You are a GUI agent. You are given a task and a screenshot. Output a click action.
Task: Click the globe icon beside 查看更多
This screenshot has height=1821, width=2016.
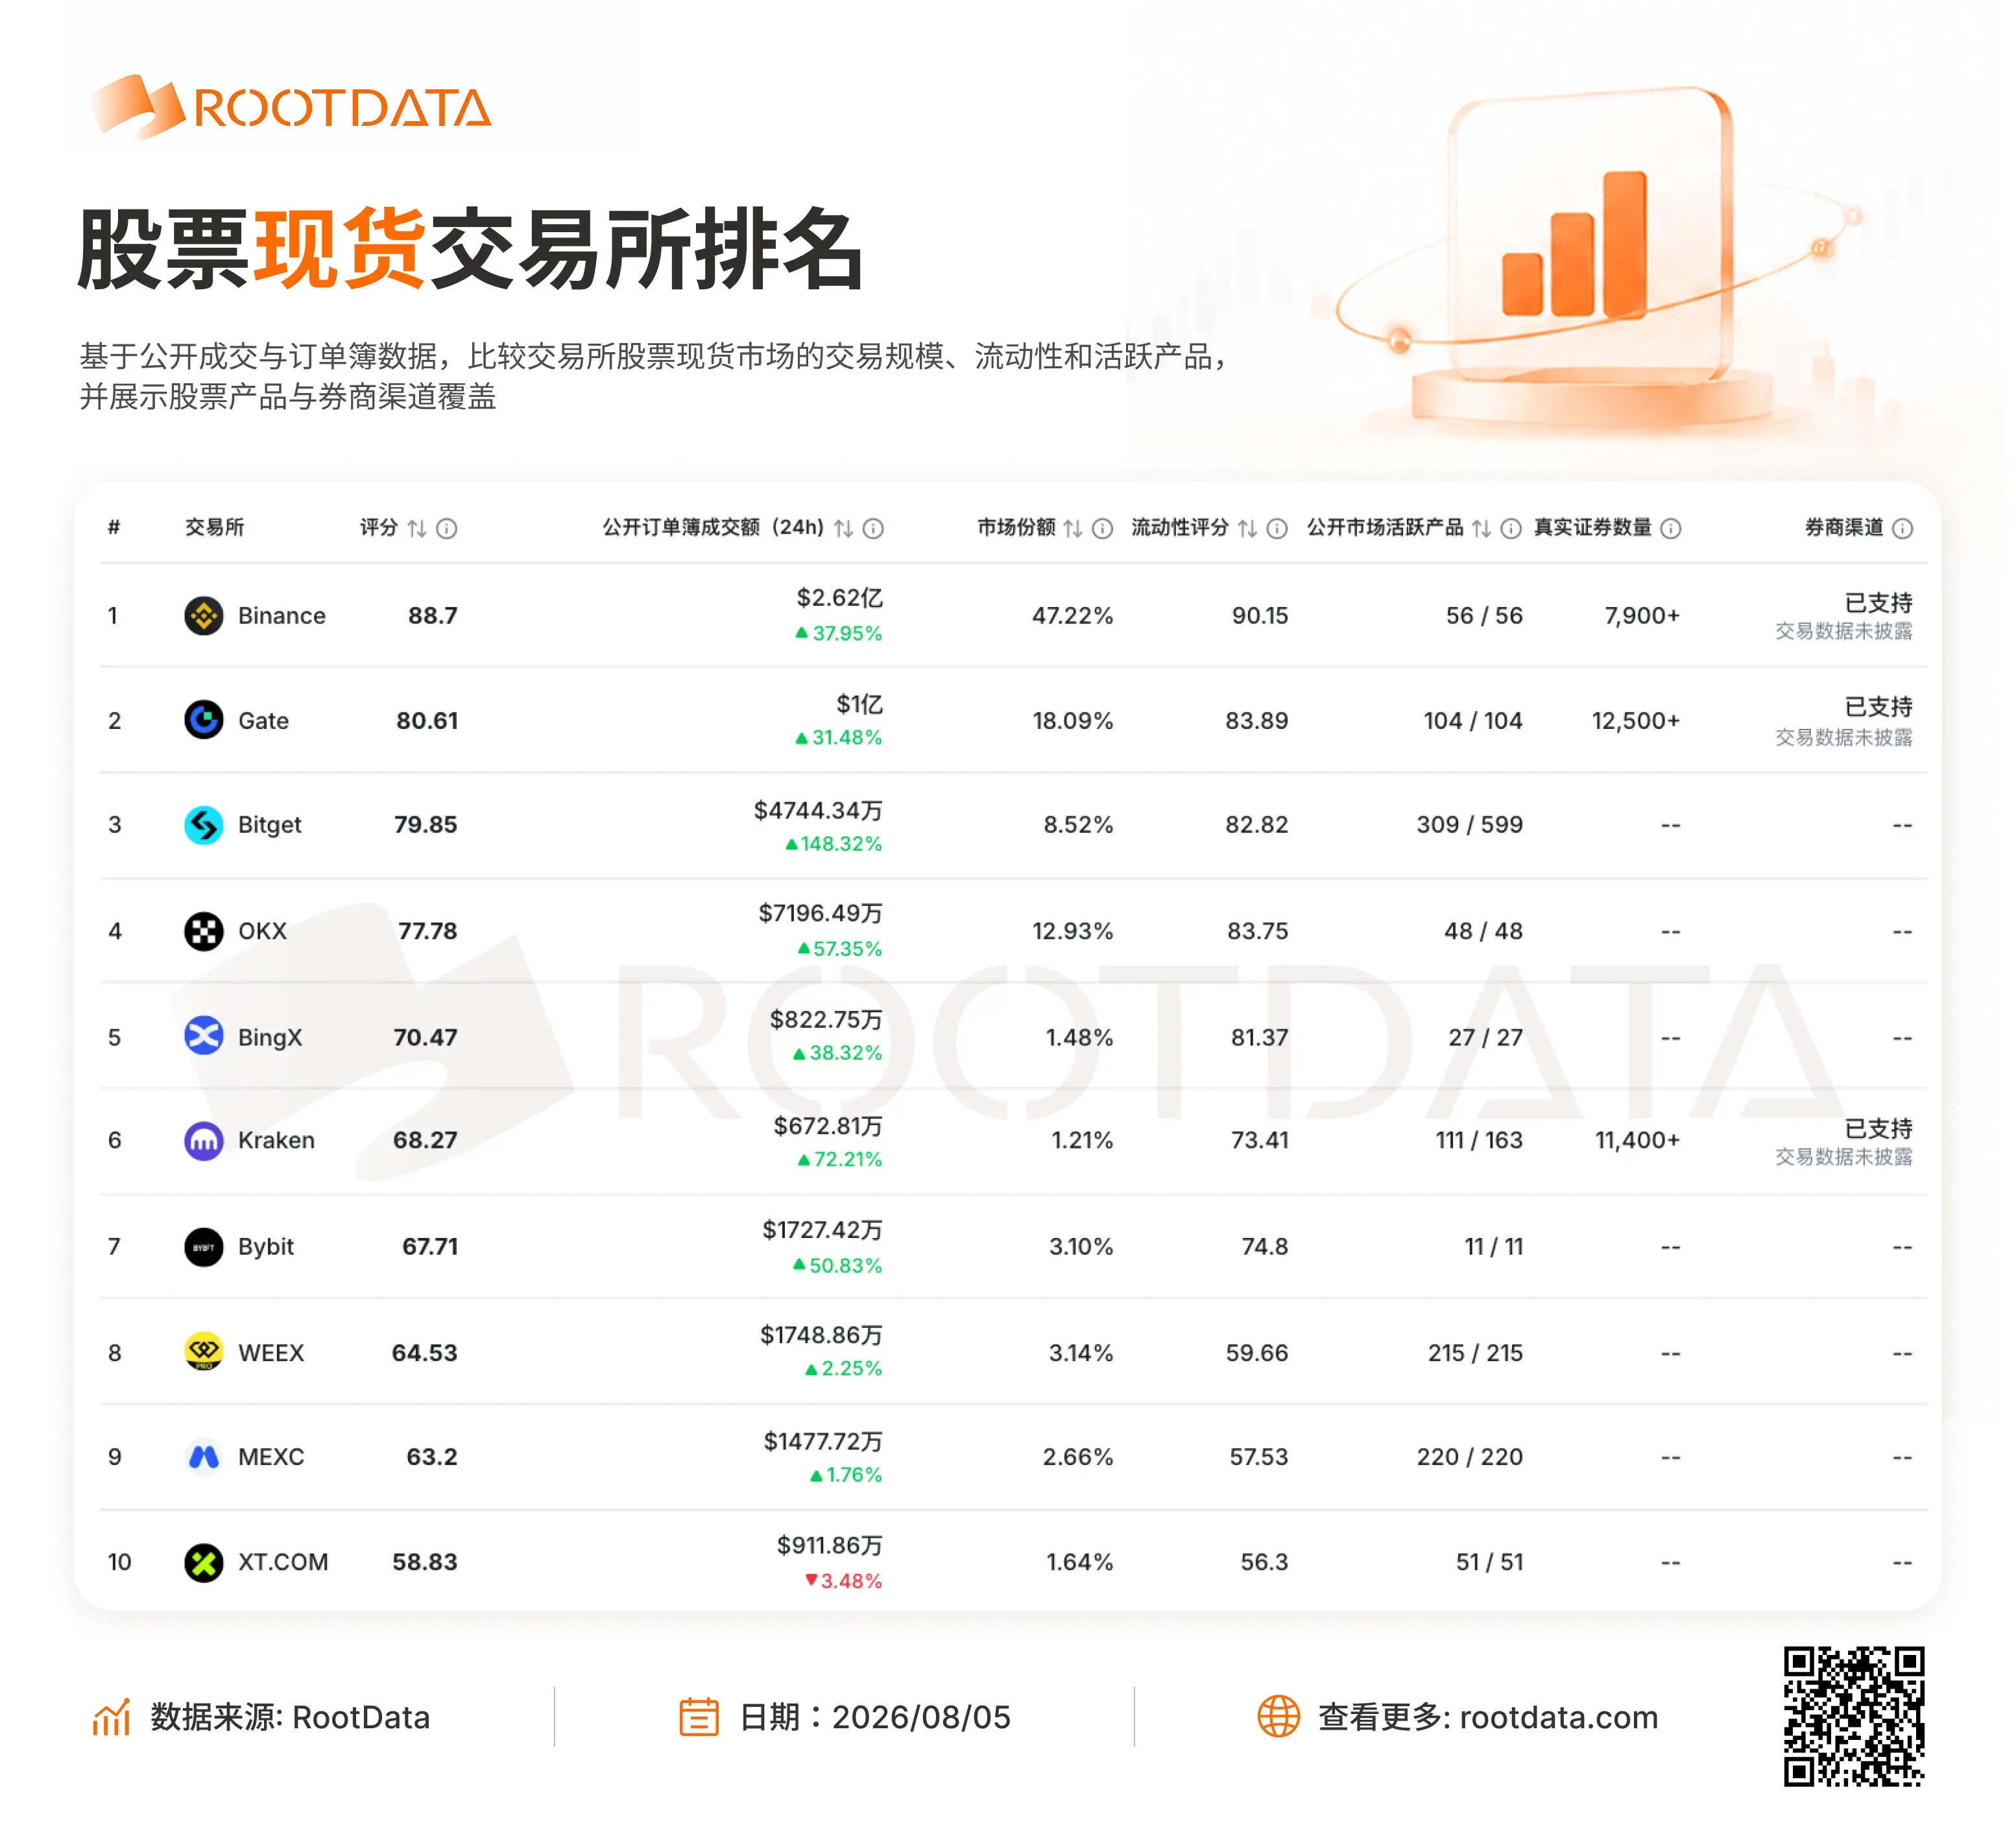(1278, 1717)
